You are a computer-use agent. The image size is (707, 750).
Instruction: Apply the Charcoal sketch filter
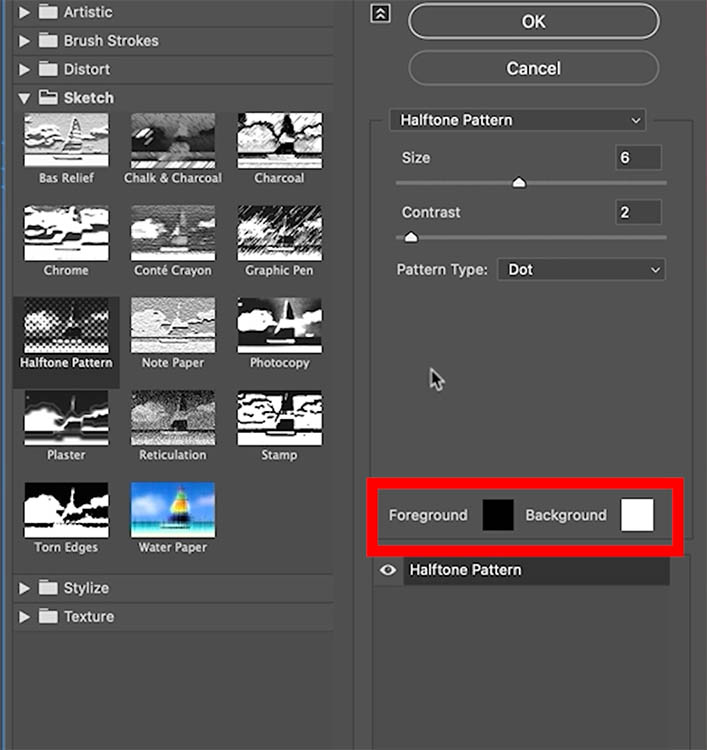279,141
